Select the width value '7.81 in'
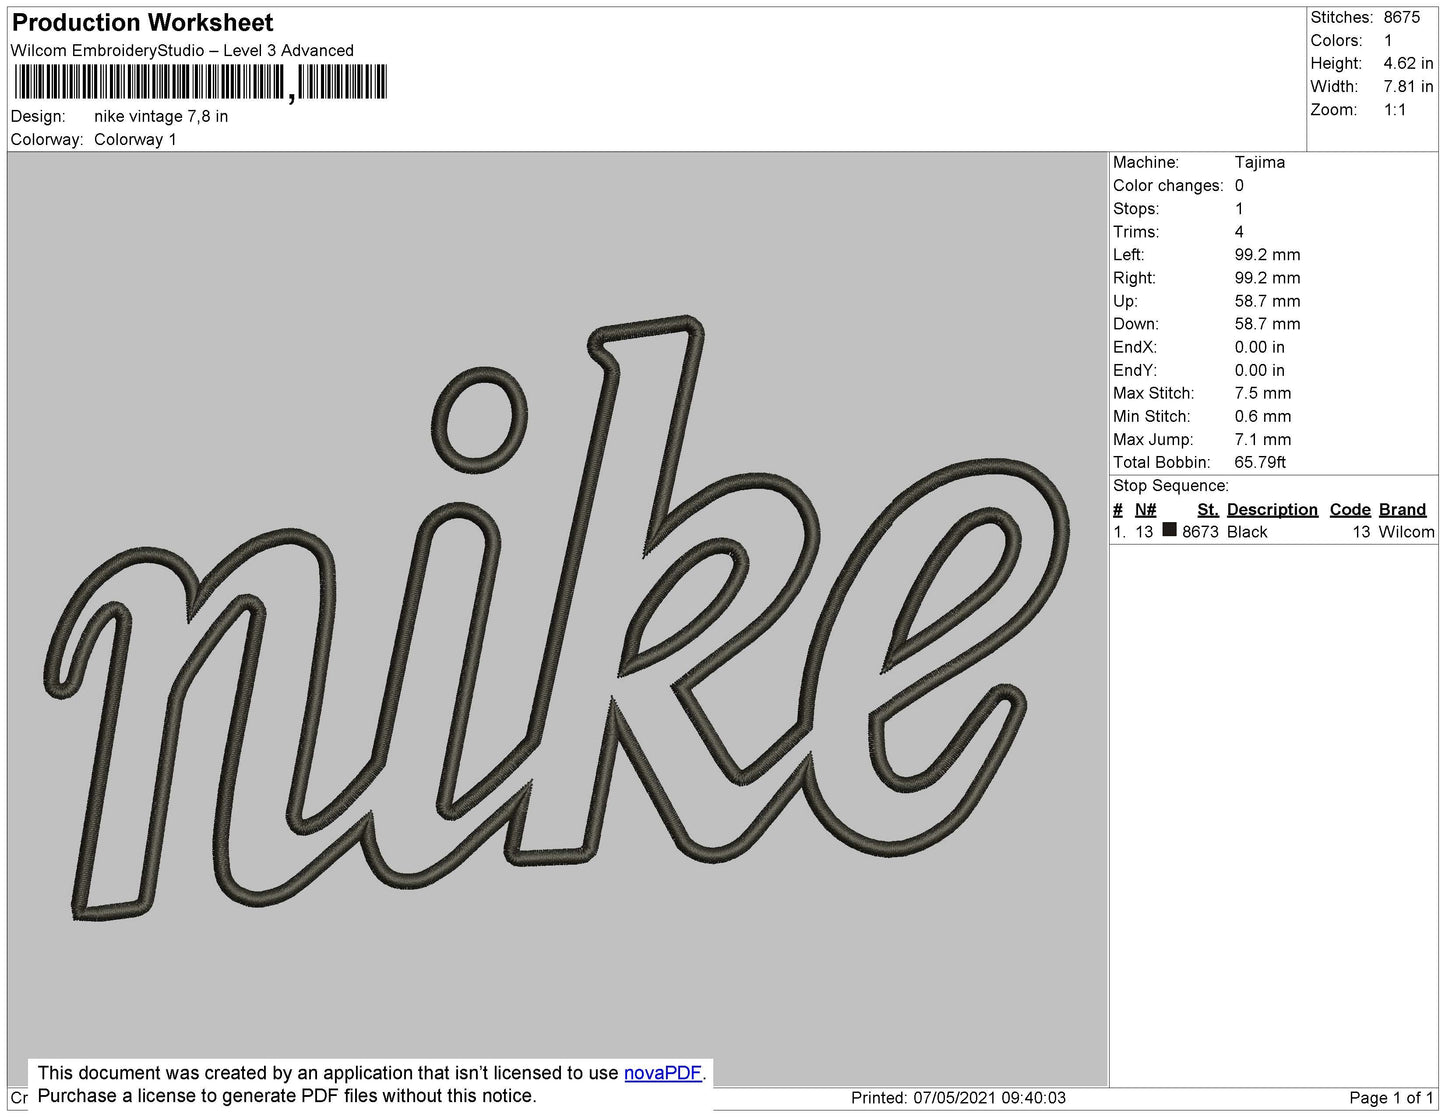The height and width of the screenshot is (1117, 1445). pos(1409,86)
